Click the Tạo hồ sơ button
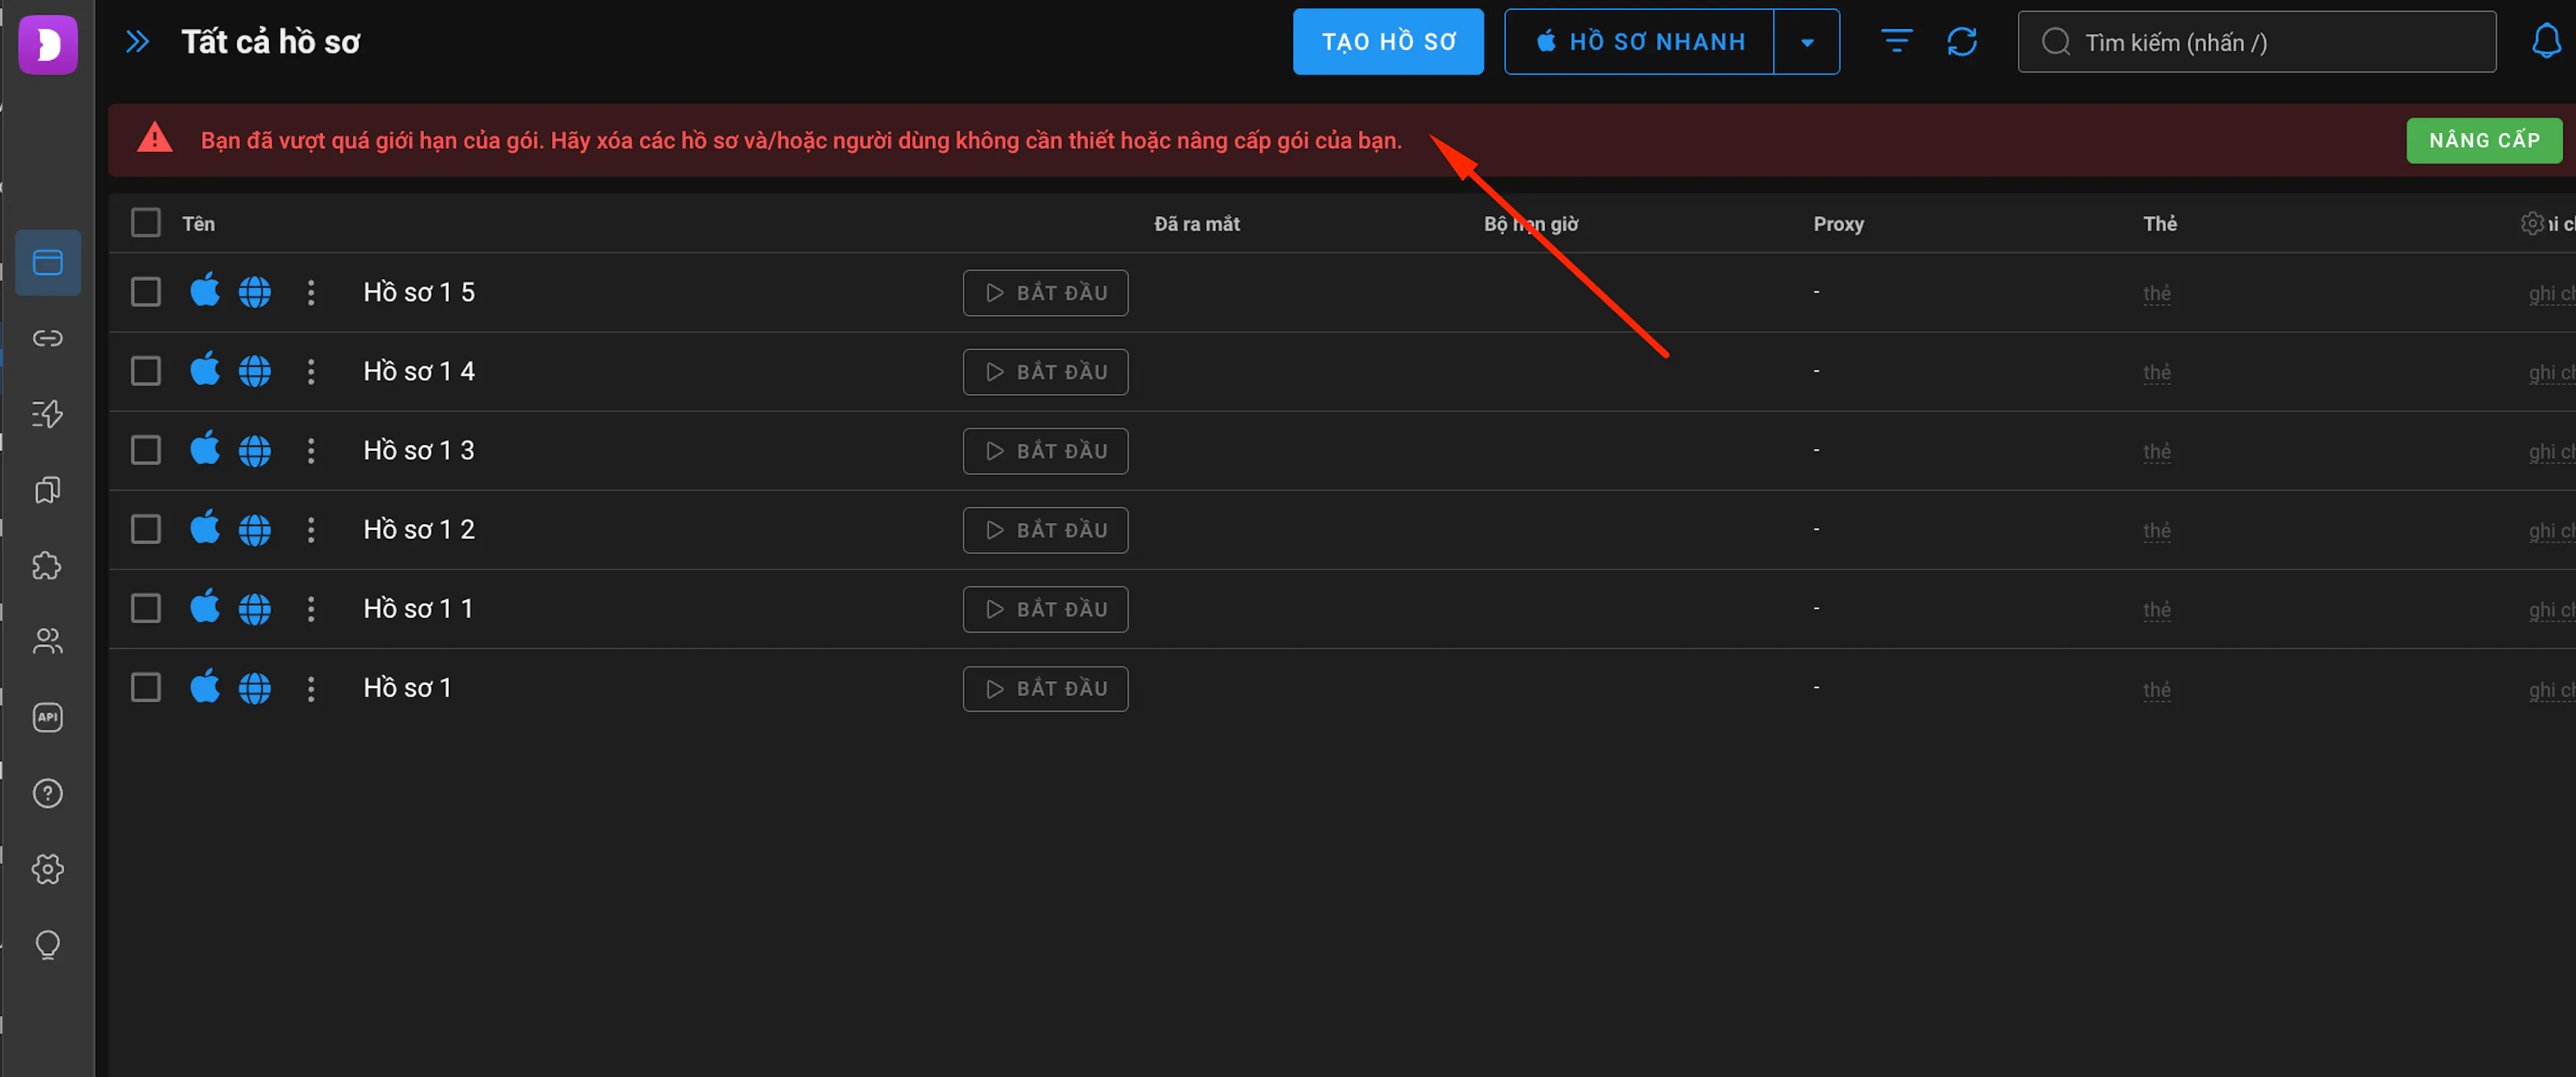Viewport: 2576px width, 1077px height. pos(1388,42)
